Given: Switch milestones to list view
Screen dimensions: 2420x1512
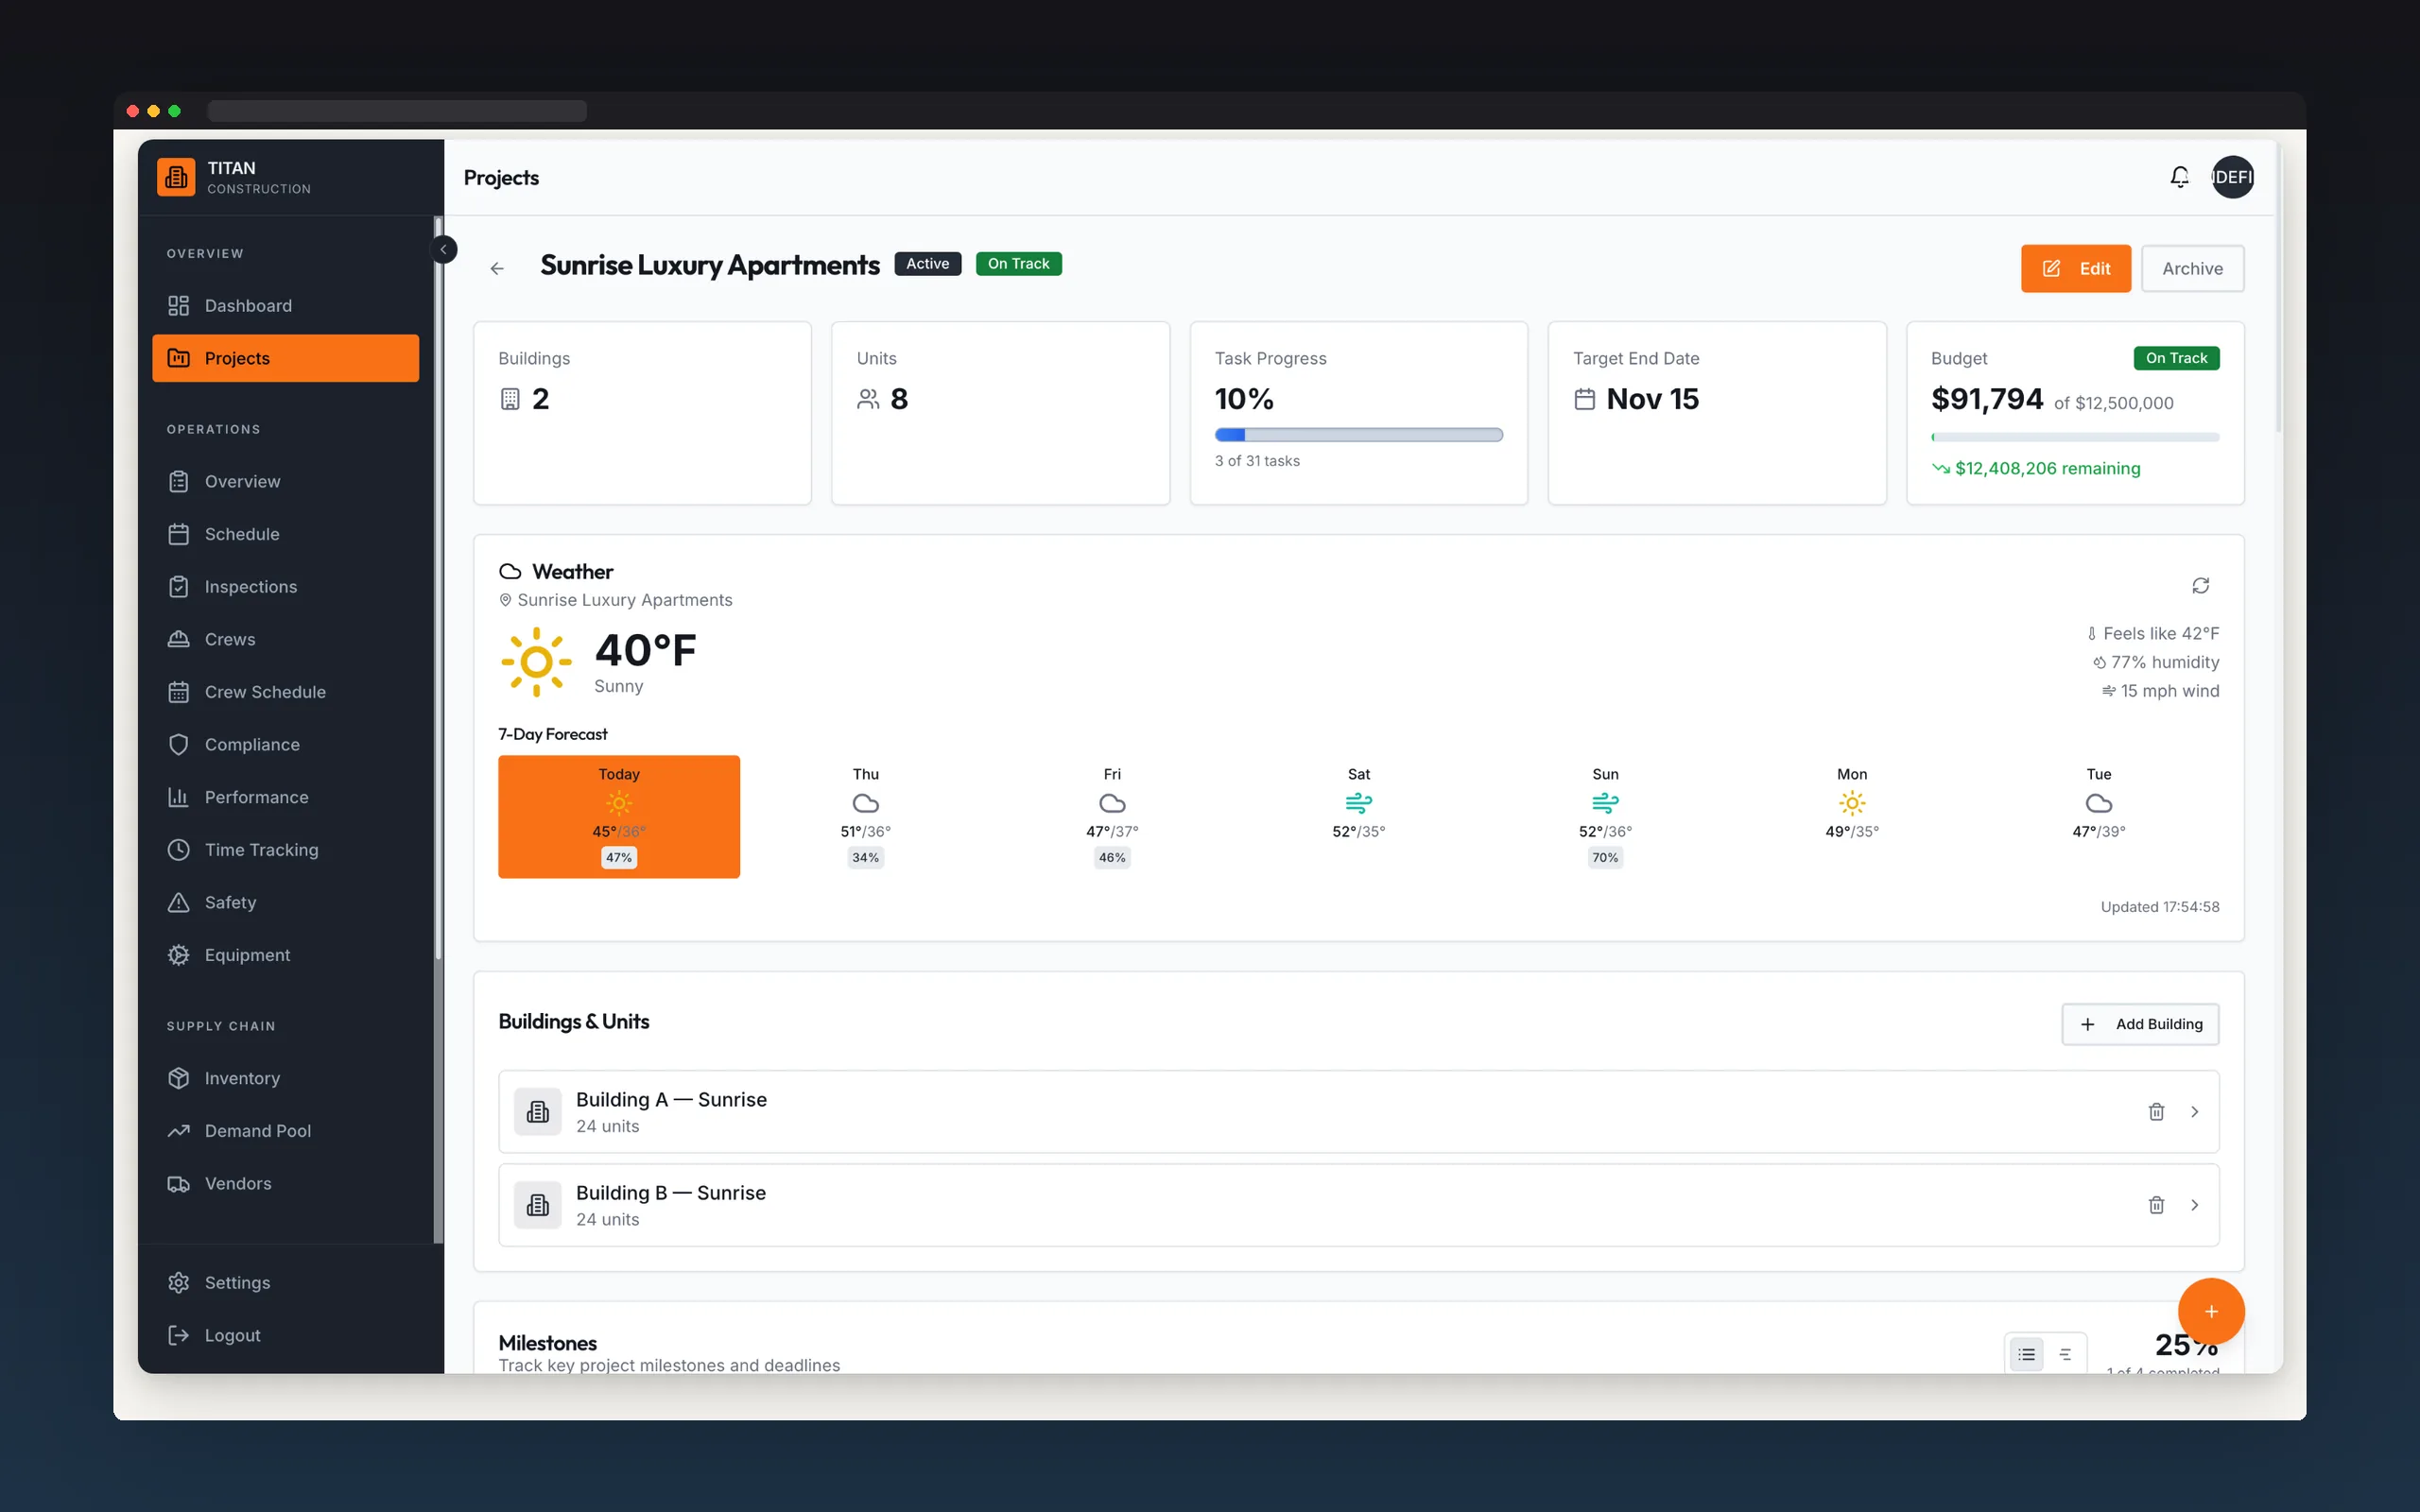Looking at the screenshot, I should click(2026, 1354).
